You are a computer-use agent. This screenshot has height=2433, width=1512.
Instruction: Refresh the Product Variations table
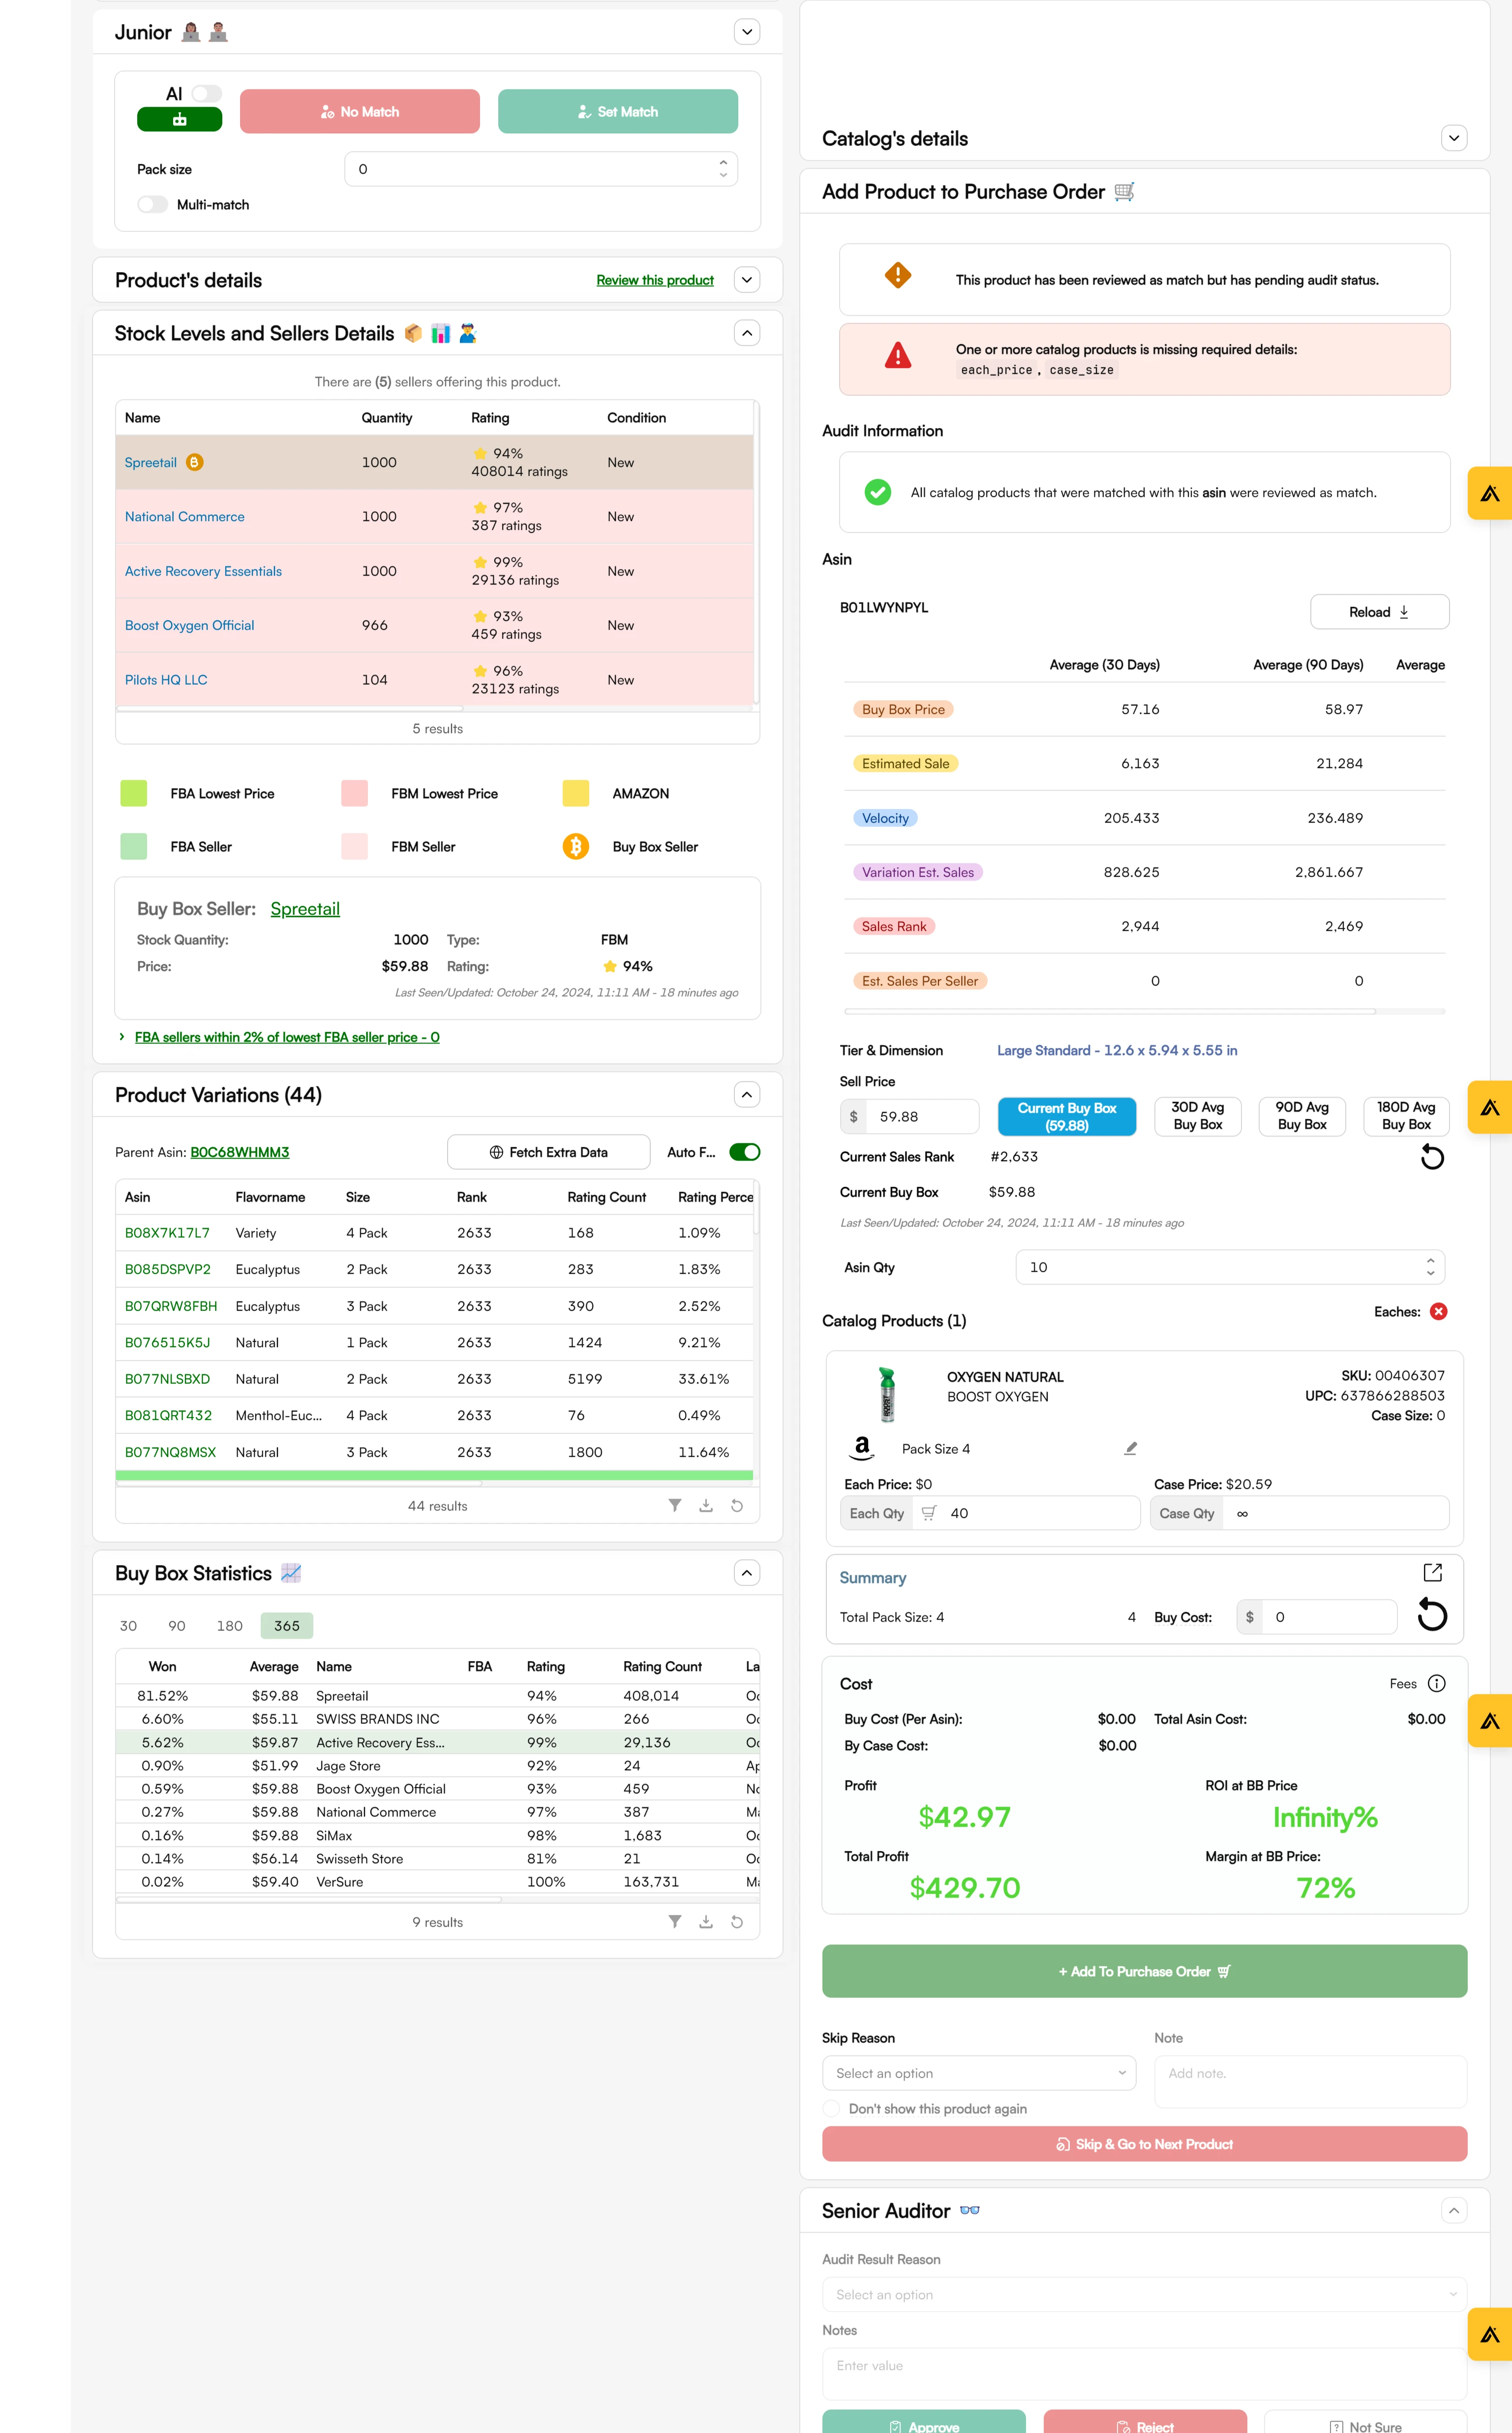(737, 1505)
